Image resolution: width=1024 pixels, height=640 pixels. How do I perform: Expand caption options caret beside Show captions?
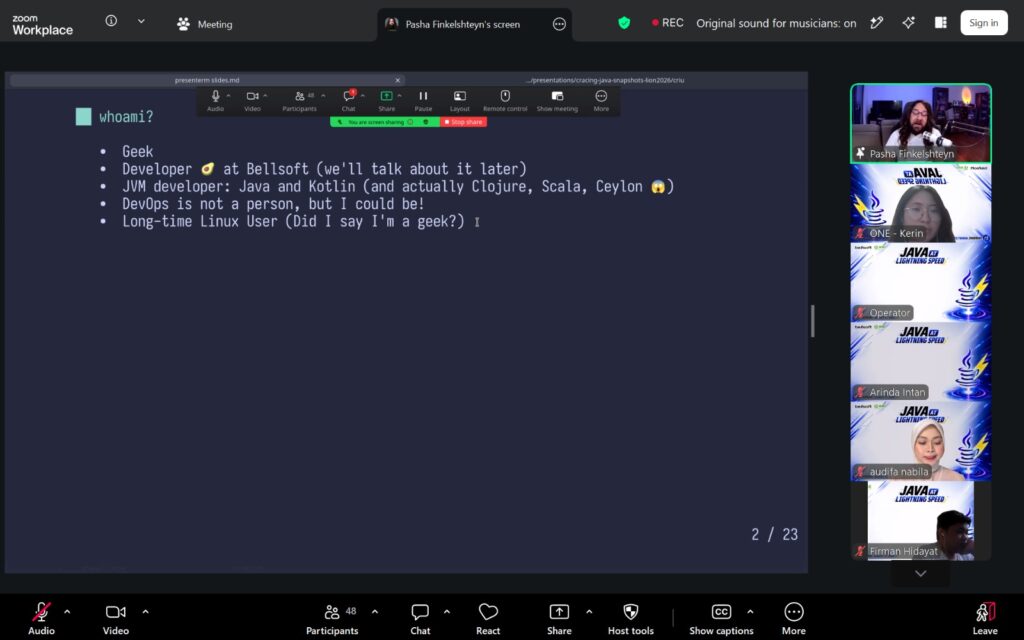click(750, 612)
